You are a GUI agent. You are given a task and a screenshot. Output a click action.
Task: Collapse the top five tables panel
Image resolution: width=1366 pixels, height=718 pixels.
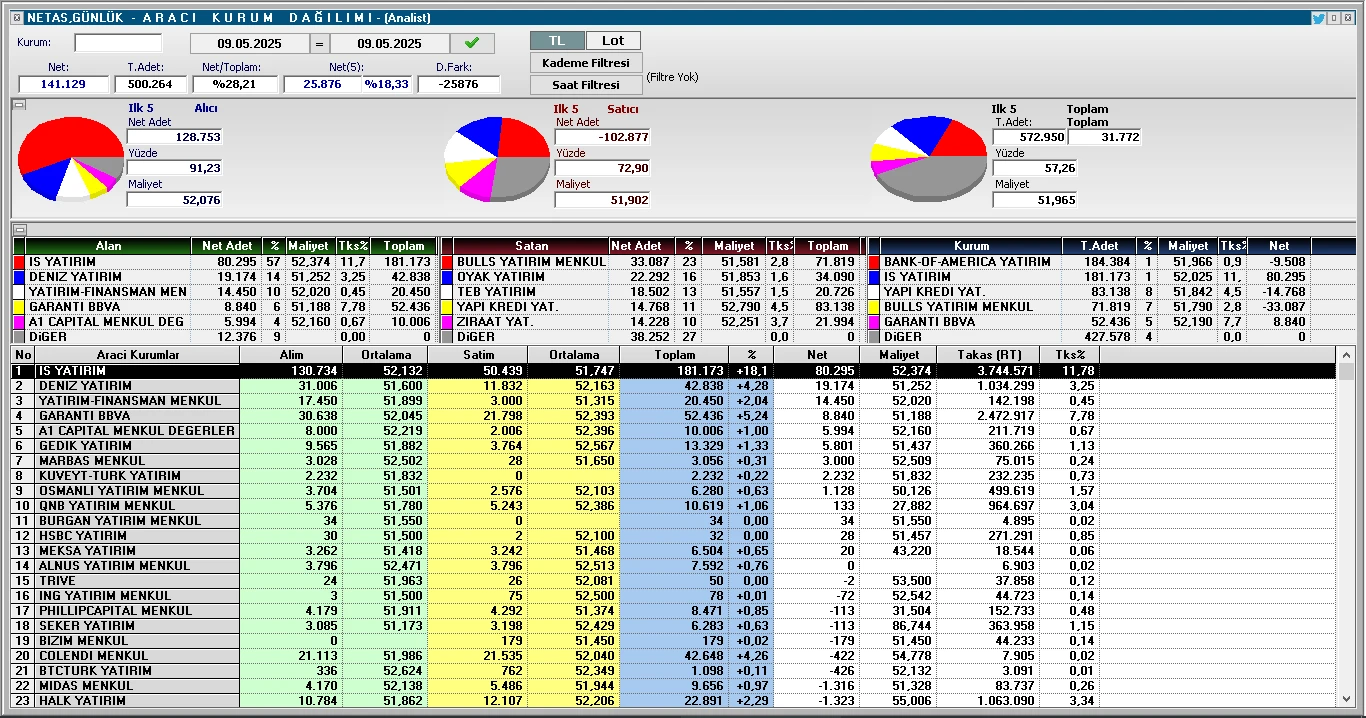[x=19, y=229]
